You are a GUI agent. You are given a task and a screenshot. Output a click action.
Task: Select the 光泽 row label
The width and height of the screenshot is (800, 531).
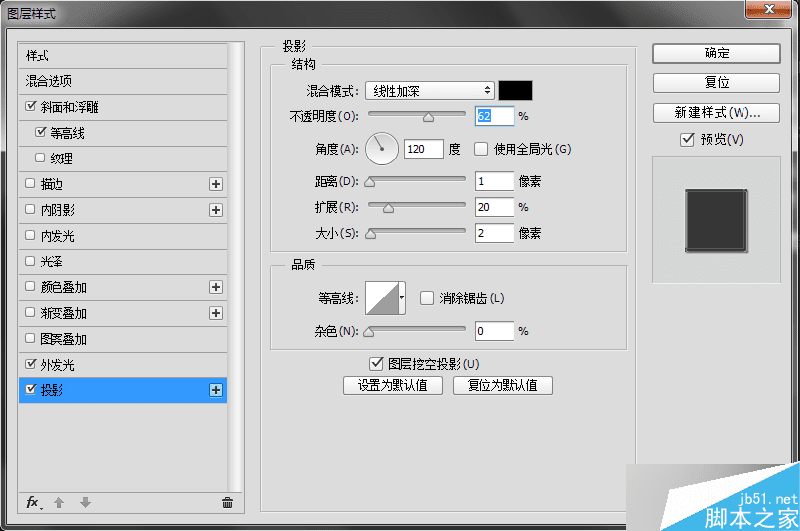[52, 262]
